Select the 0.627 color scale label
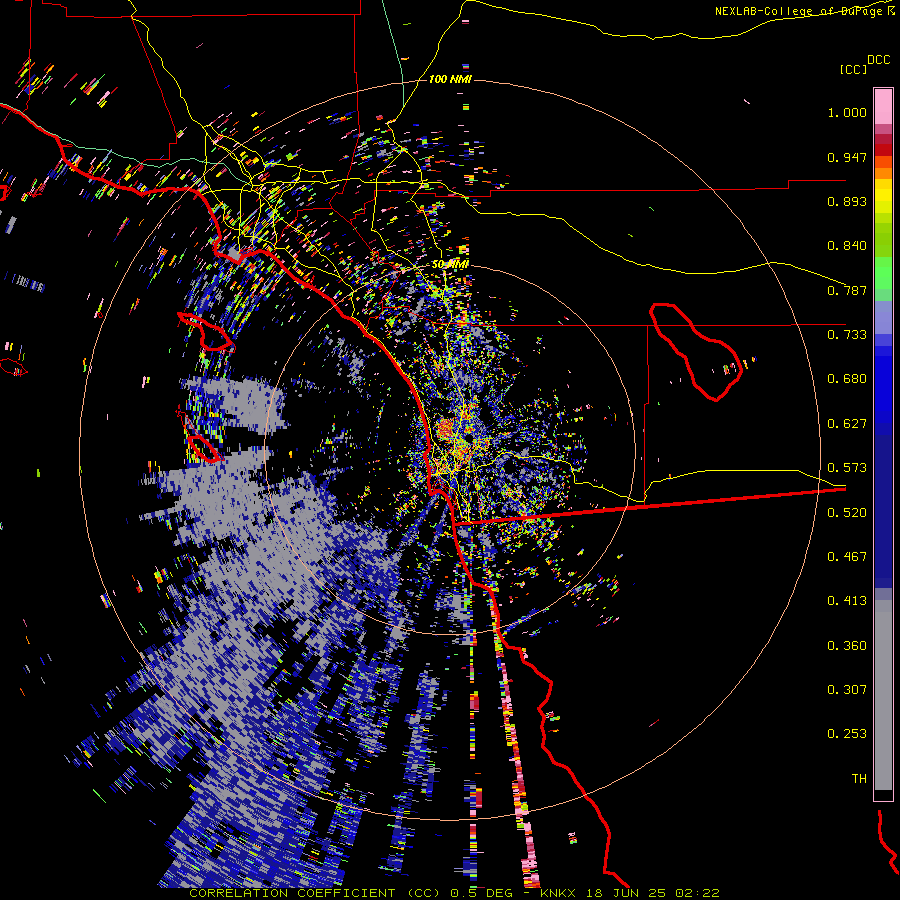Viewport: 900px width, 900px height. point(847,424)
